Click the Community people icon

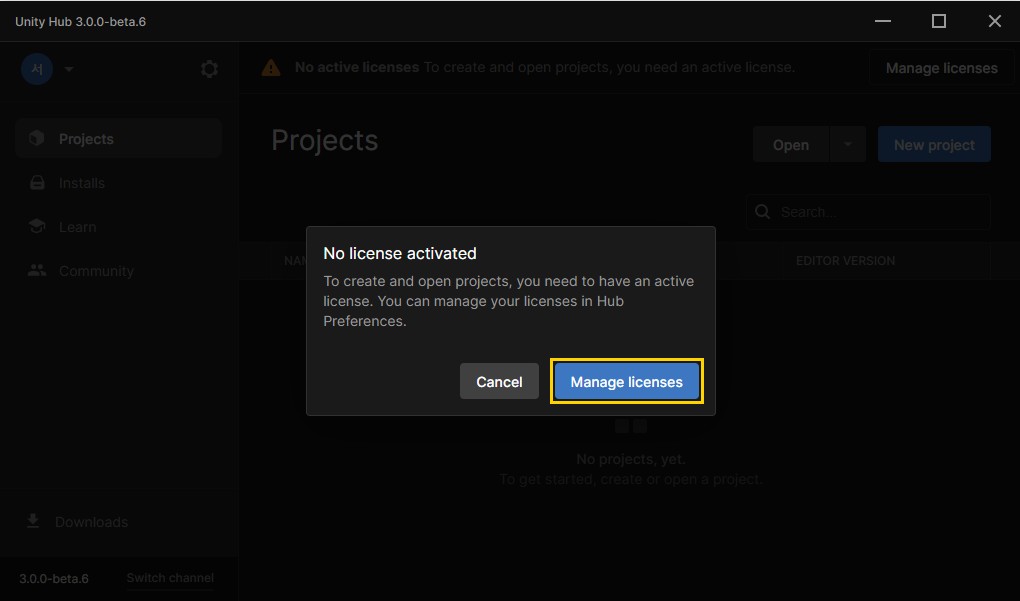click(37, 271)
